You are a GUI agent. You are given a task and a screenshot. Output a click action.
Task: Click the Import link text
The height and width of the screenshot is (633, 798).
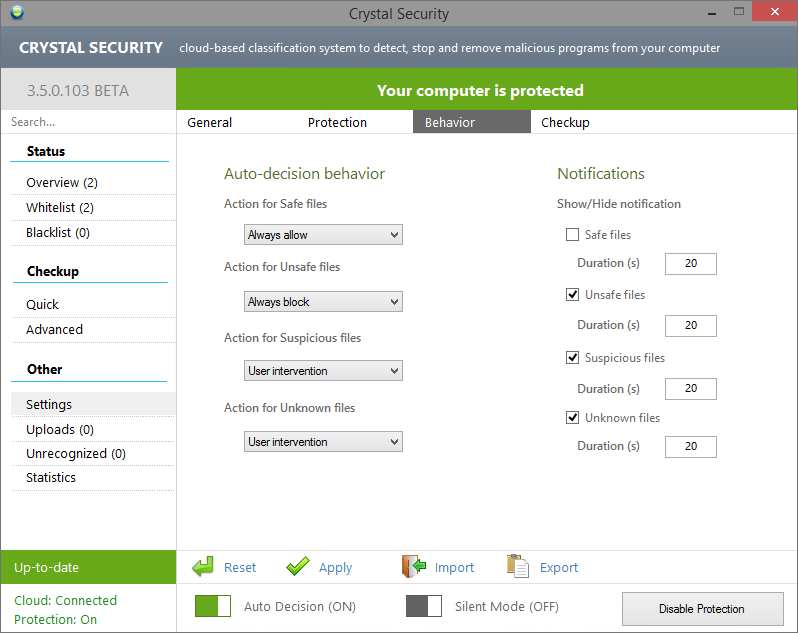pos(454,568)
